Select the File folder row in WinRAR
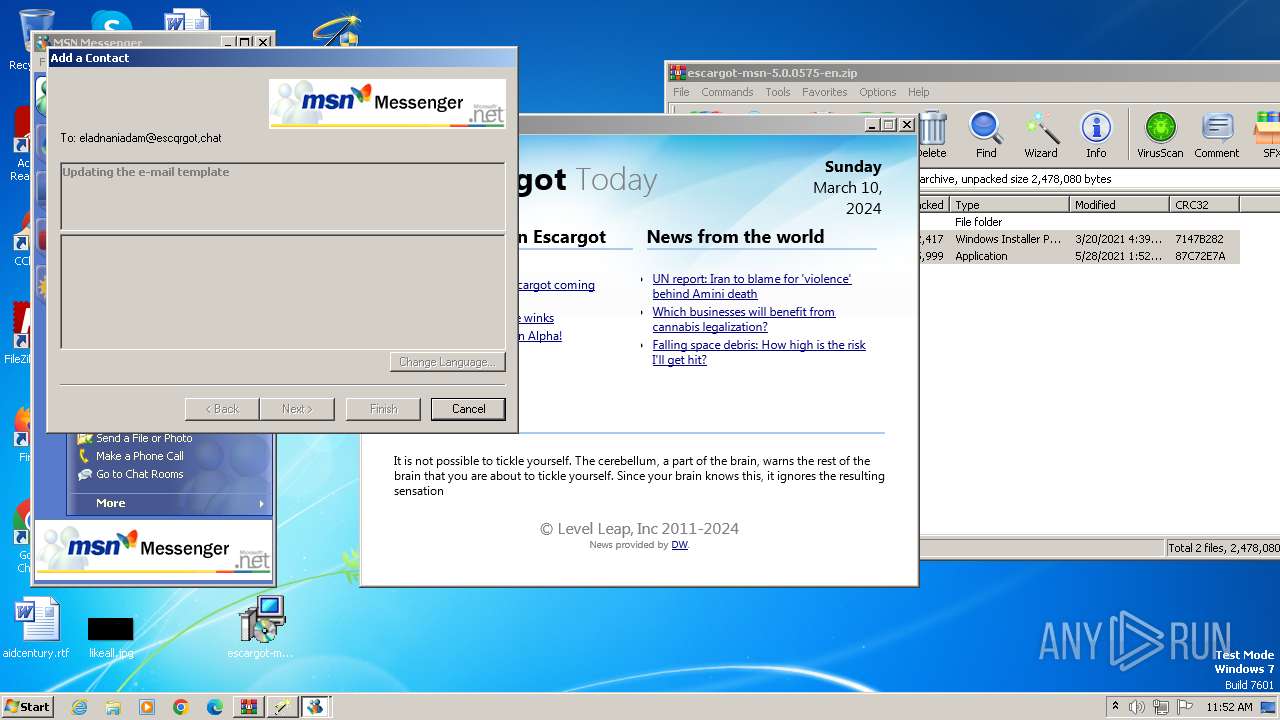 (1080, 222)
